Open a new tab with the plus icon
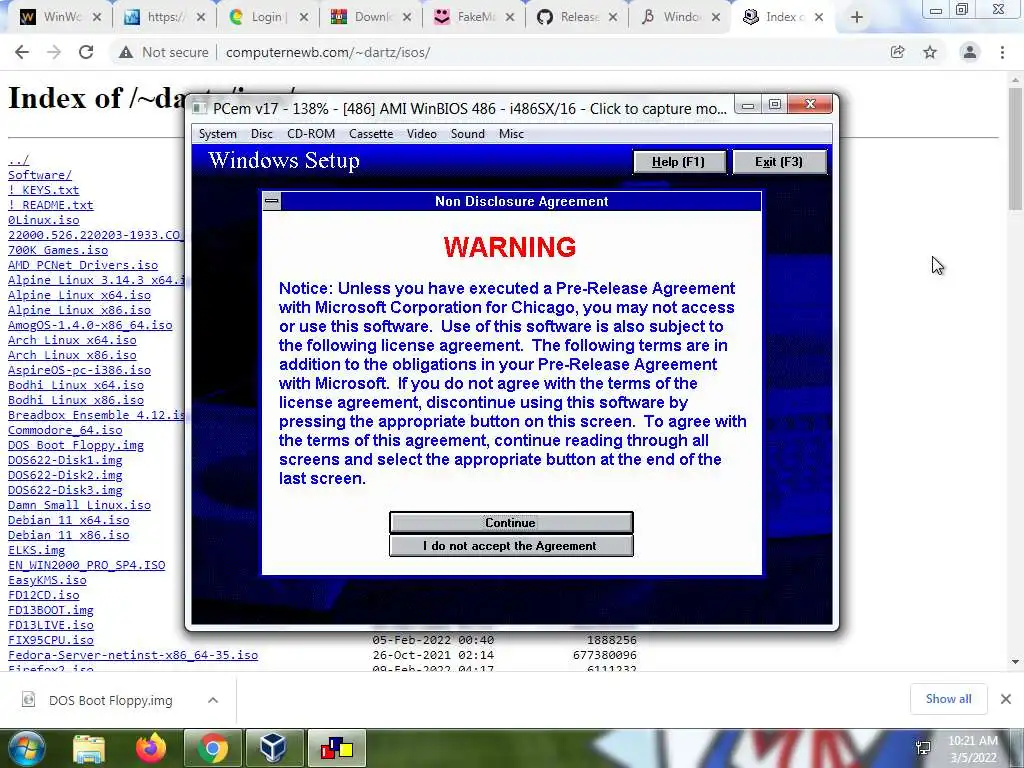Image resolution: width=1024 pixels, height=768 pixels. (x=857, y=18)
